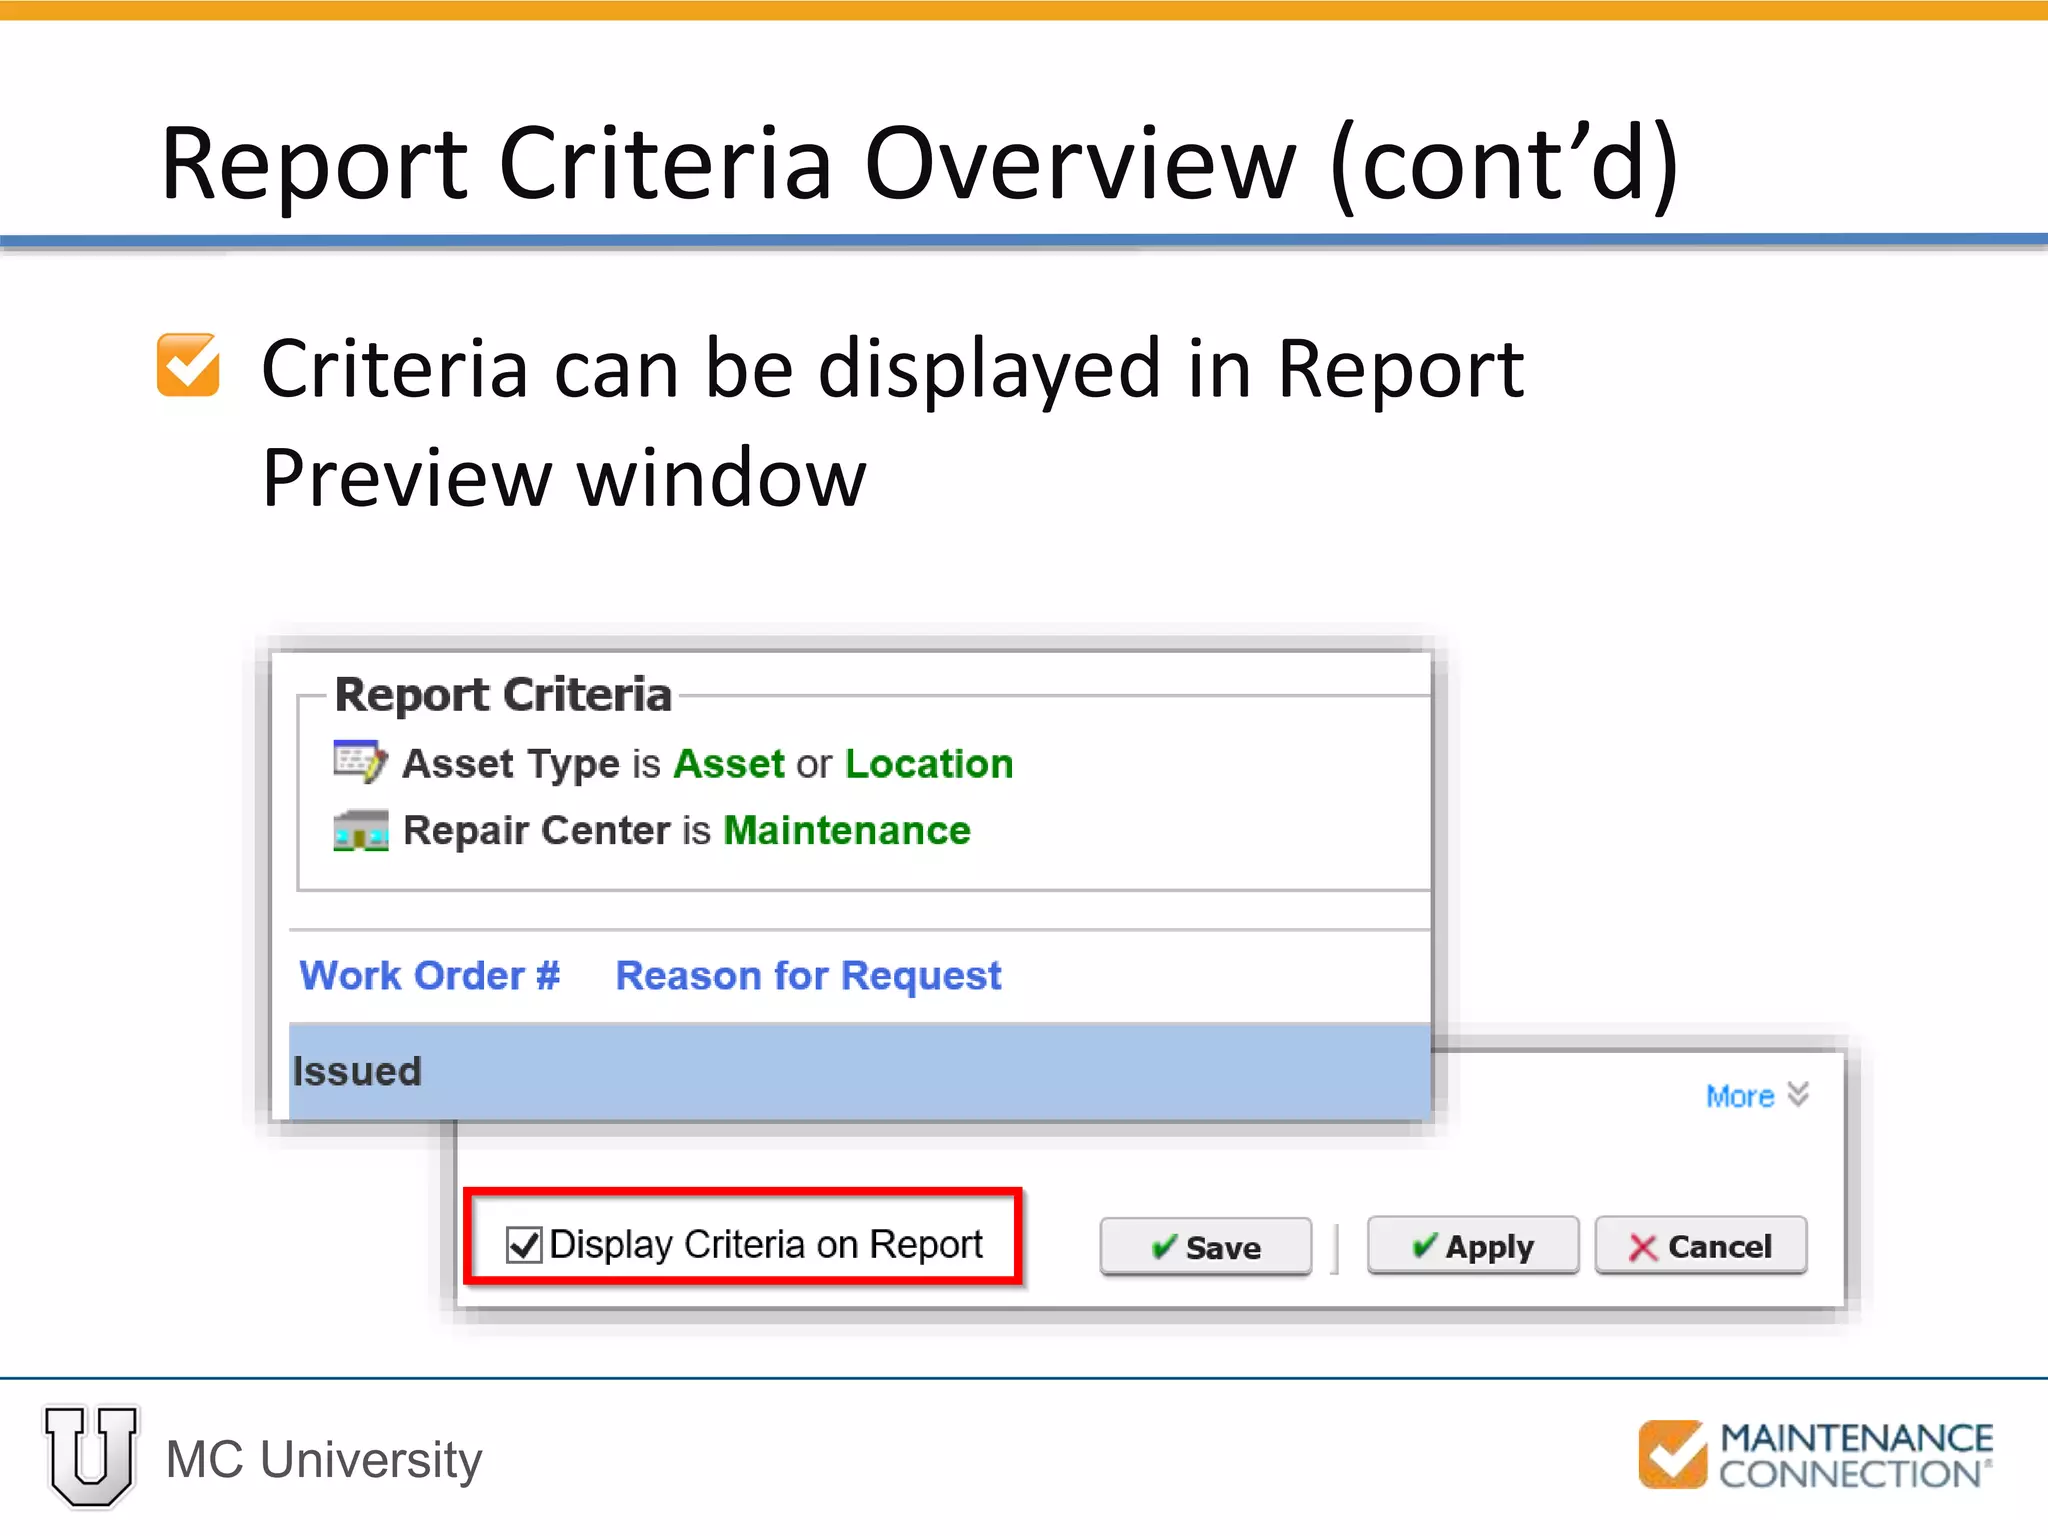Click the Repair Center label
The width and height of the screenshot is (2048, 1536).
point(537,831)
